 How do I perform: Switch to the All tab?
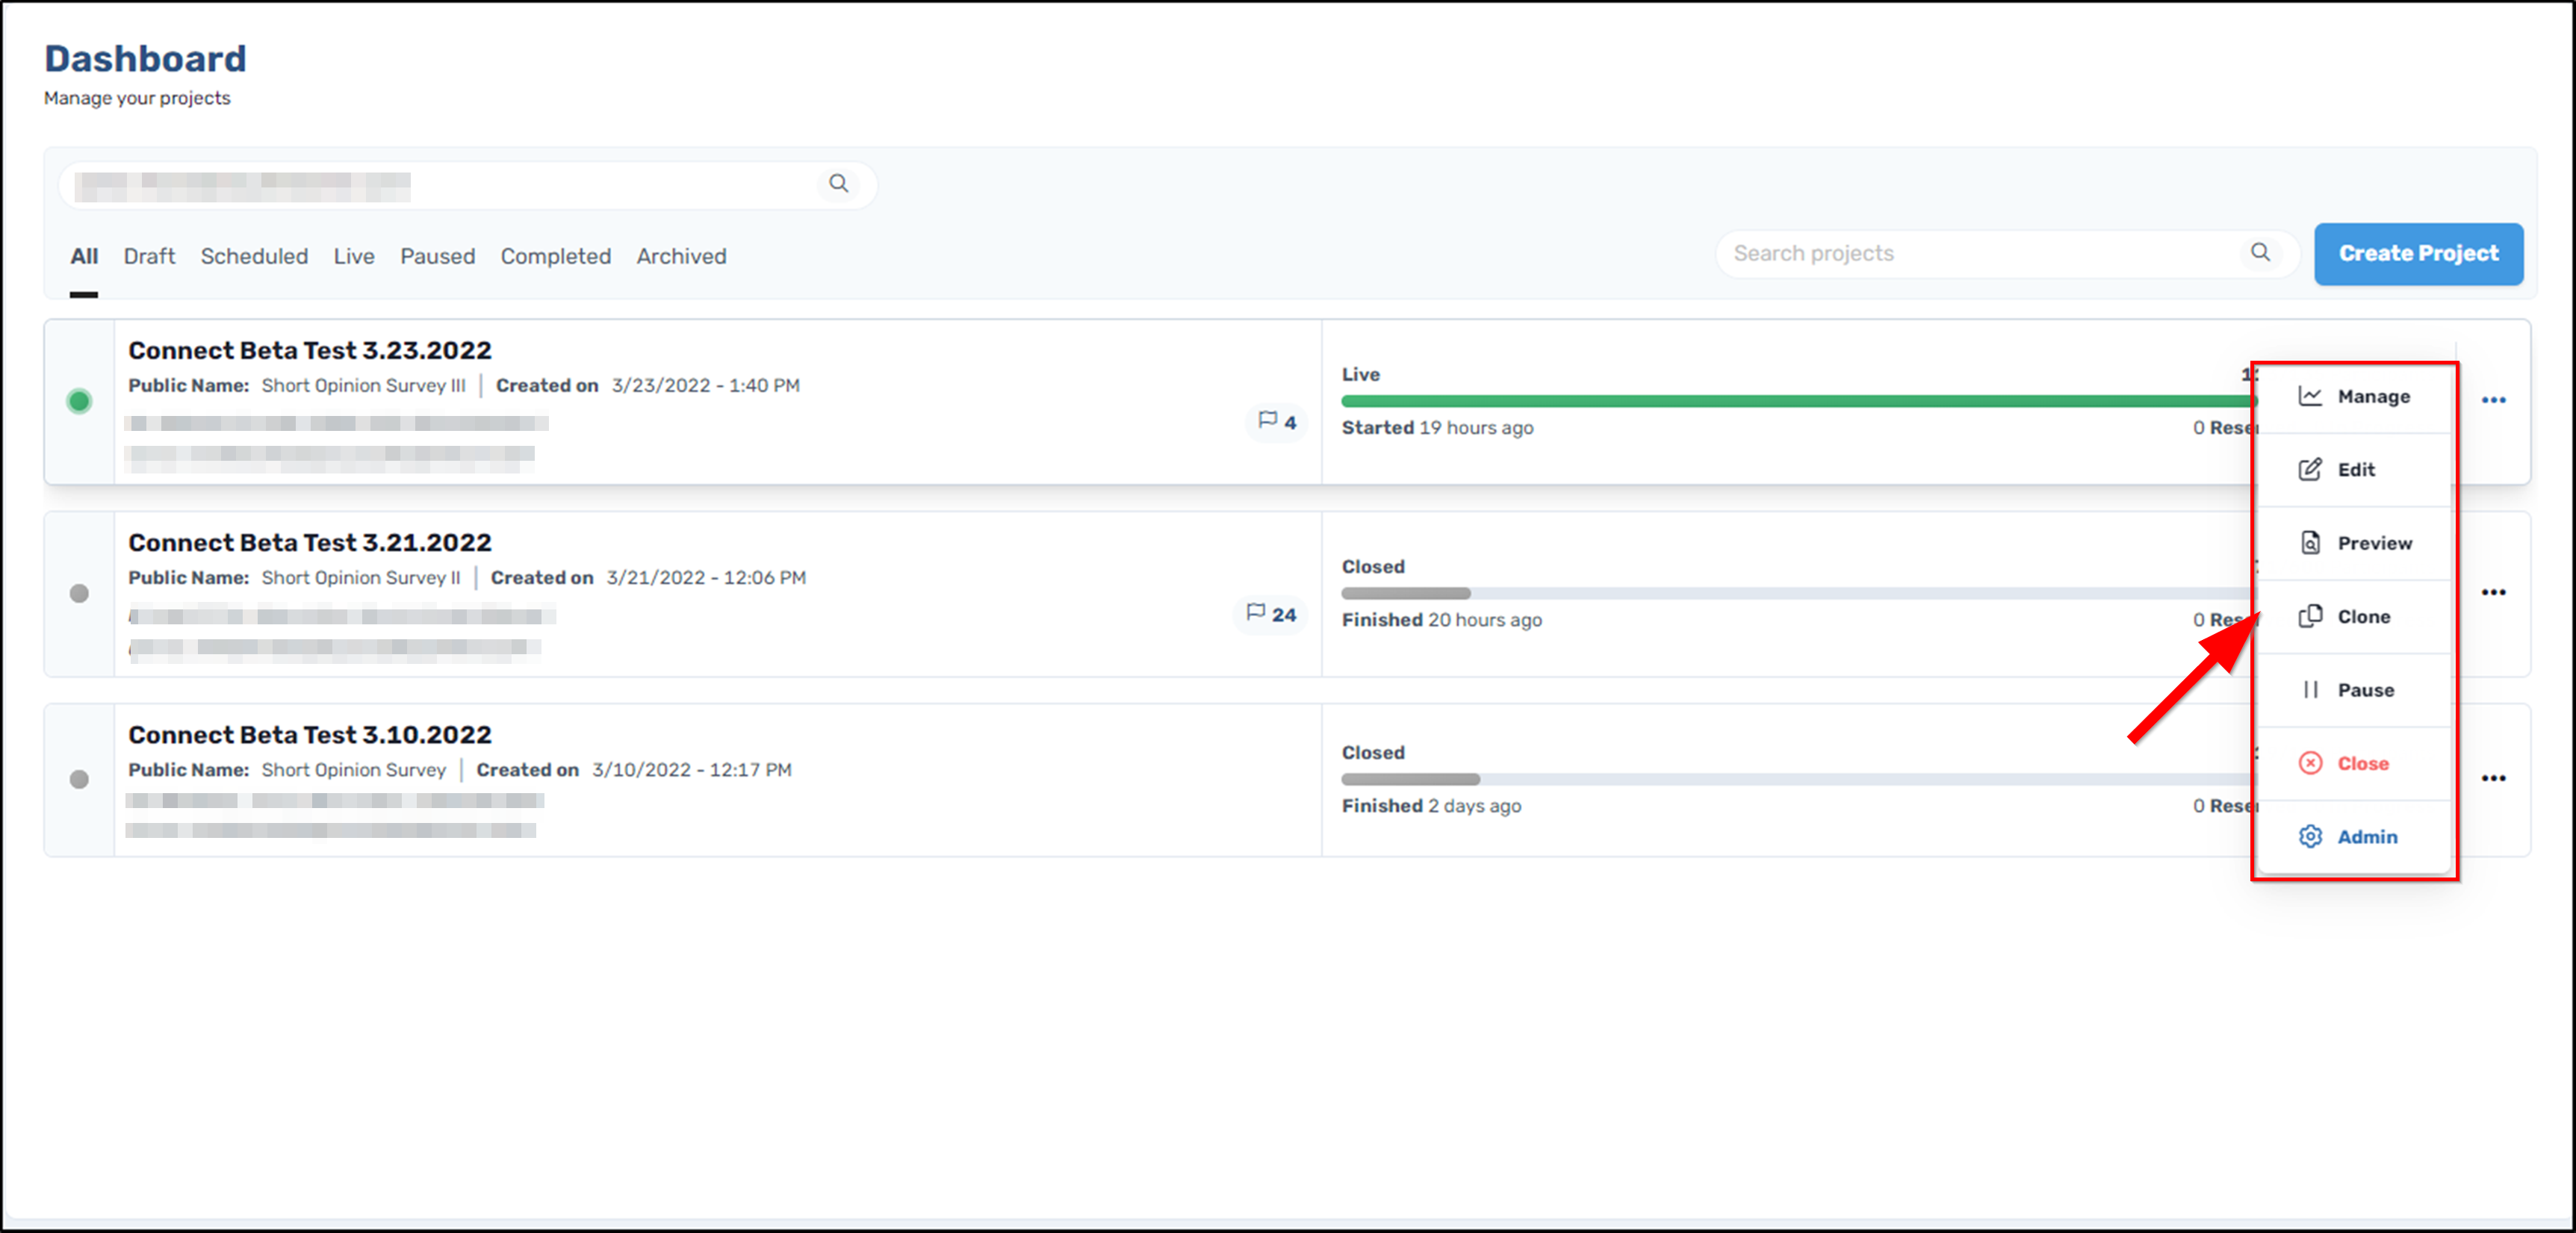84,256
